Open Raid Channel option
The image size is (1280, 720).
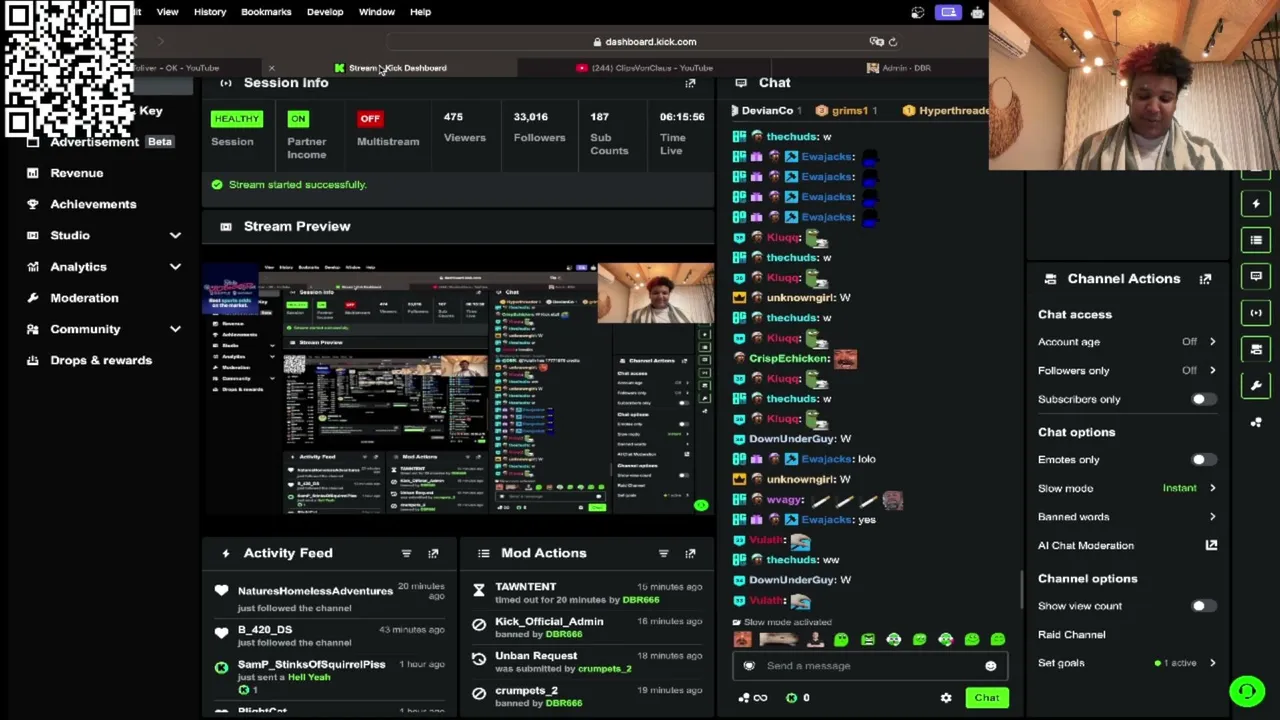[x=1072, y=635]
